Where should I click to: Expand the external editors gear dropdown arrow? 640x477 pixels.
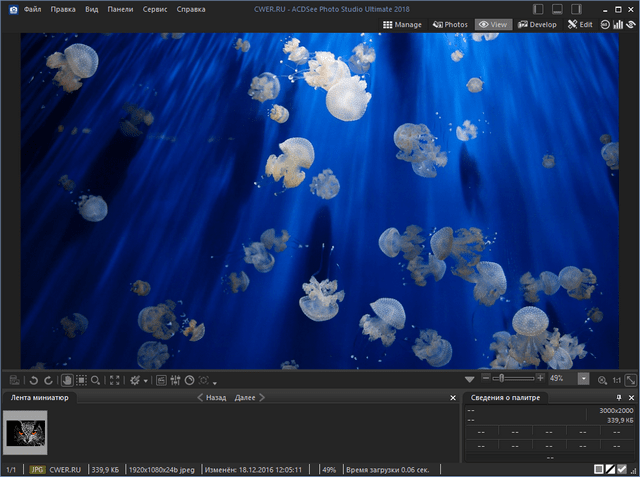(148, 381)
